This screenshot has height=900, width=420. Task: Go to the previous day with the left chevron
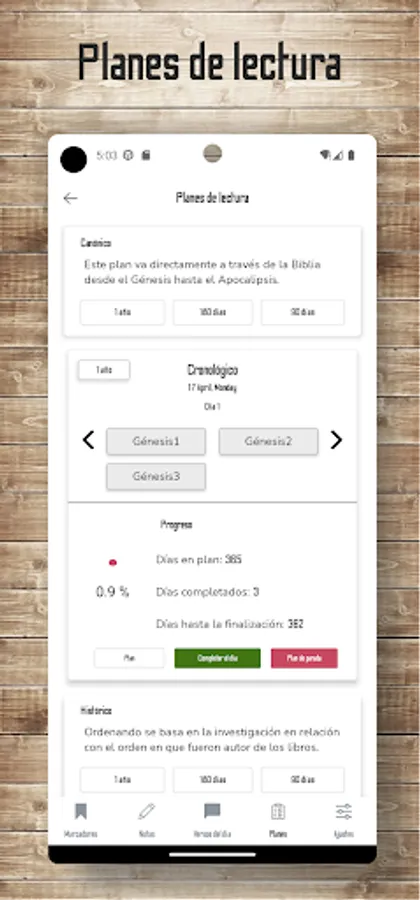point(88,440)
